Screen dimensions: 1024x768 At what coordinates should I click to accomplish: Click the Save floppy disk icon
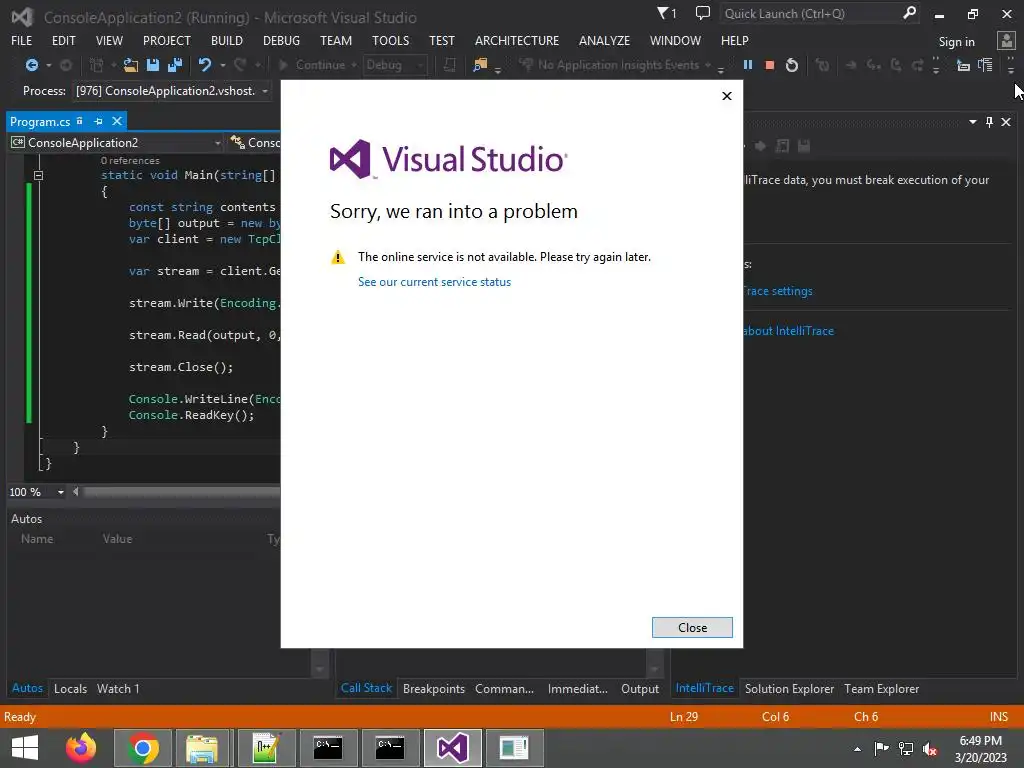tap(153, 65)
